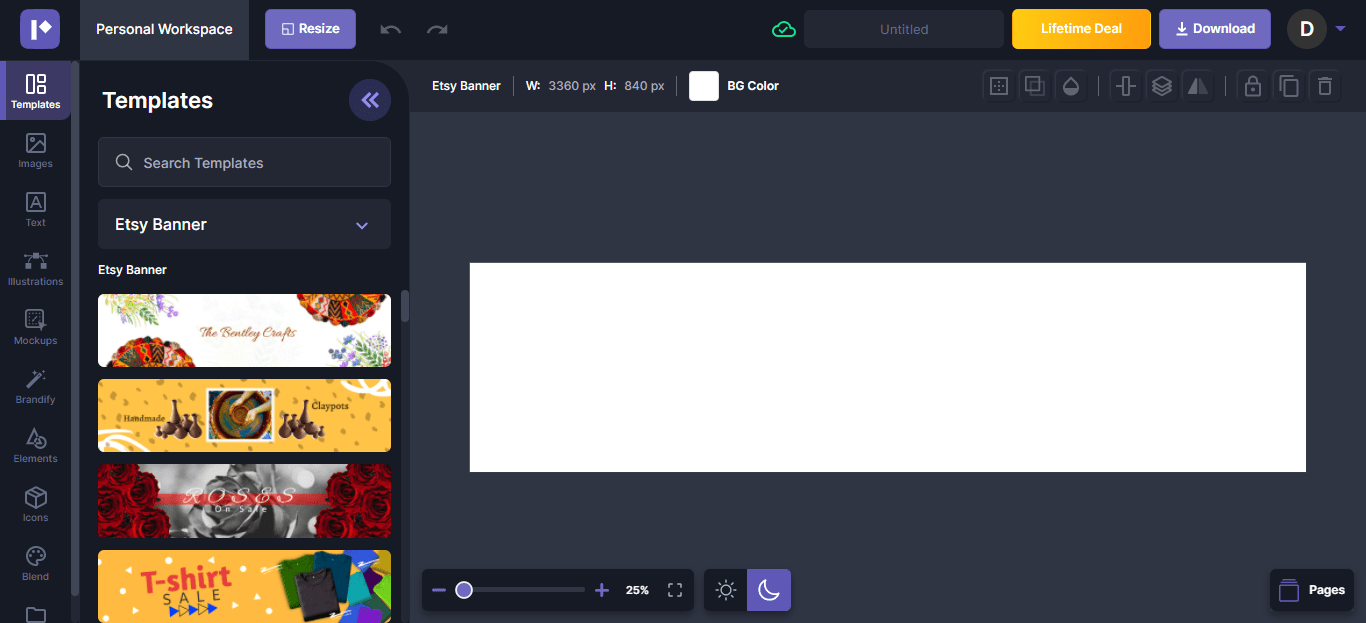1366x623 pixels.
Task: Open the Mockups sidebar tab
Action: coord(36,327)
